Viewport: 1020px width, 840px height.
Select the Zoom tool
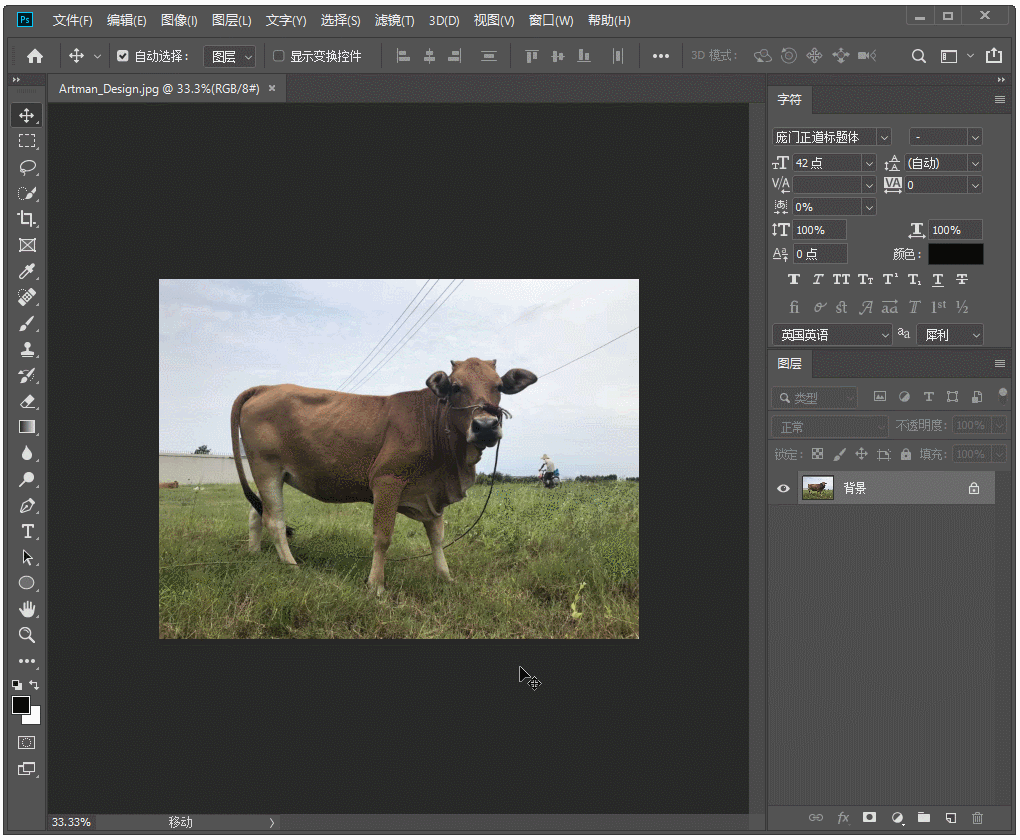point(27,635)
